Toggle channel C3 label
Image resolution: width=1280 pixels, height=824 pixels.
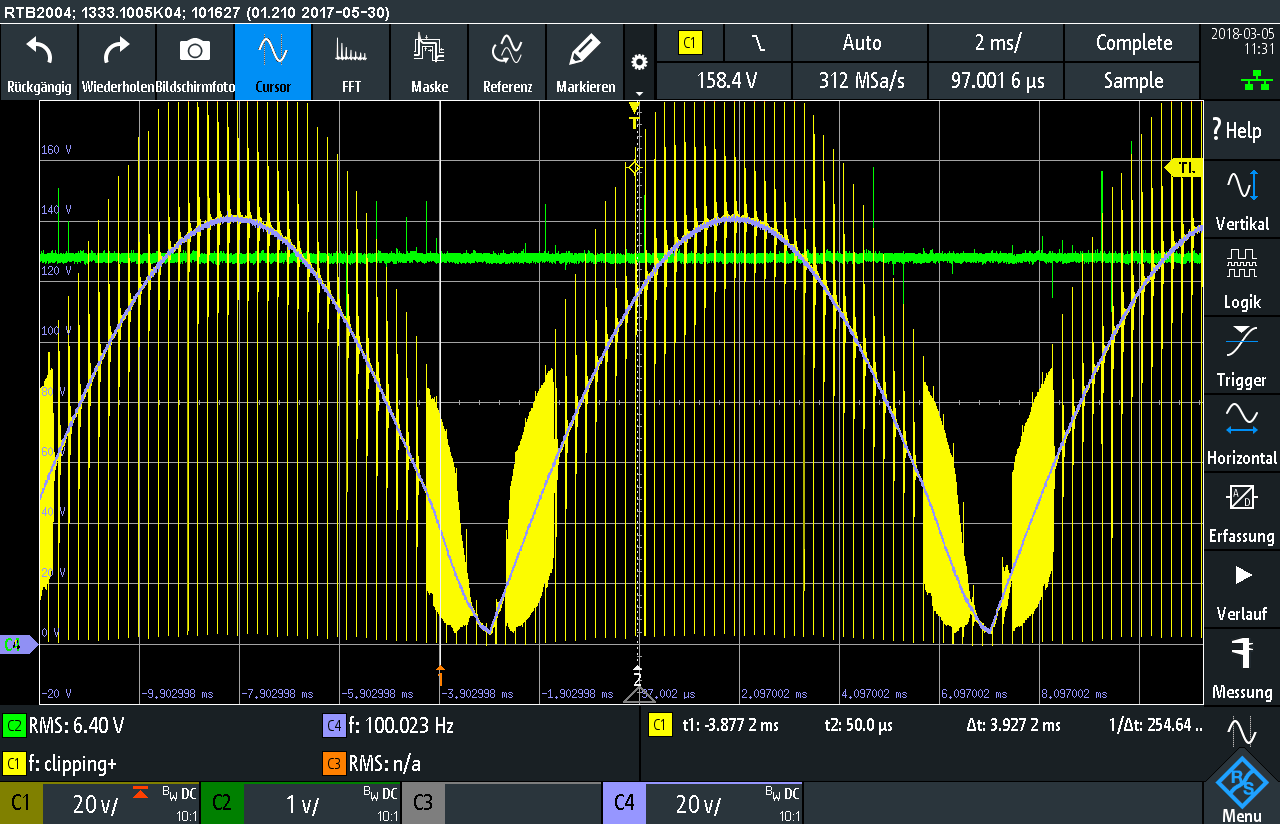pyautogui.click(x=422, y=802)
